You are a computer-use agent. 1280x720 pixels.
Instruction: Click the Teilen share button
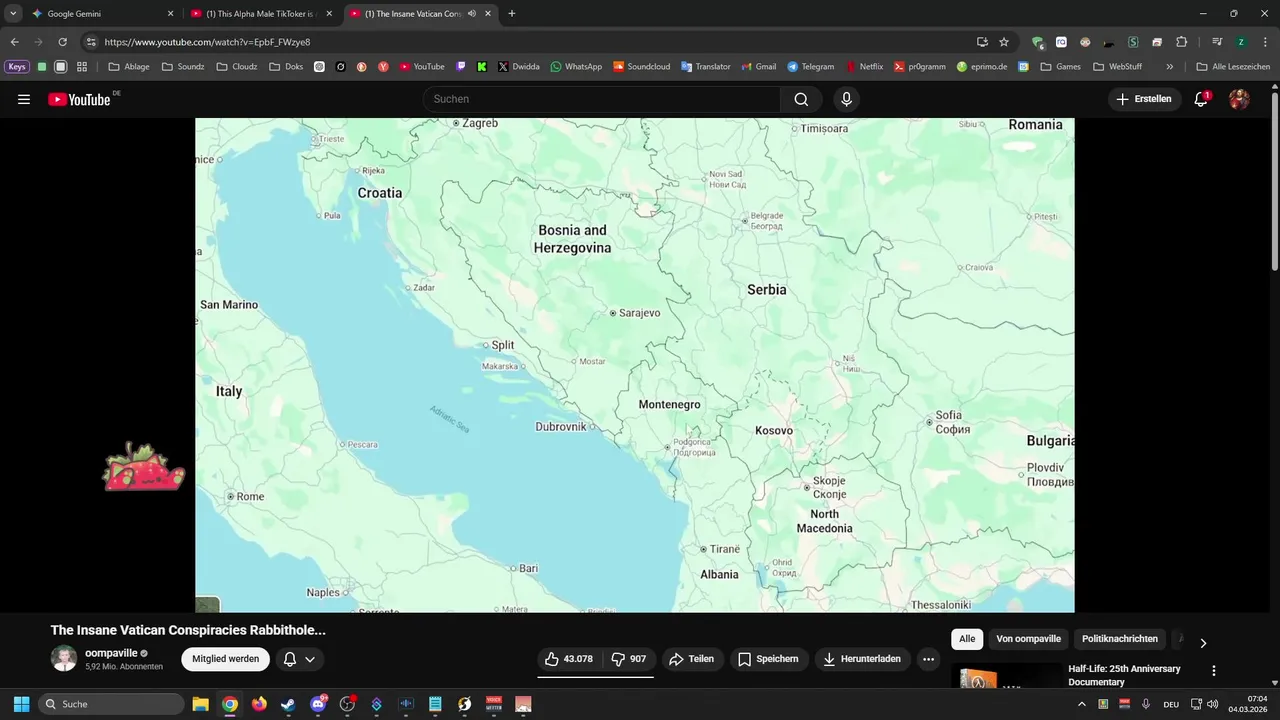tap(691, 659)
